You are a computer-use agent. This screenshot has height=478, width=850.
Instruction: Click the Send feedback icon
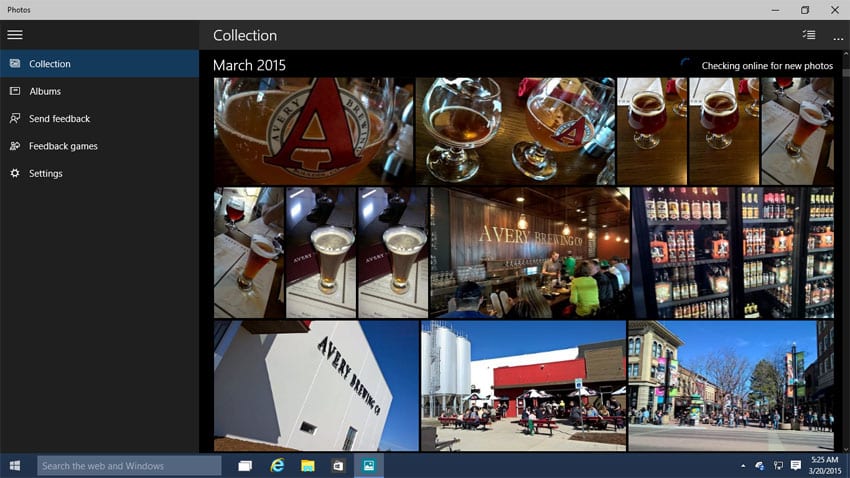[x=15, y=119]
